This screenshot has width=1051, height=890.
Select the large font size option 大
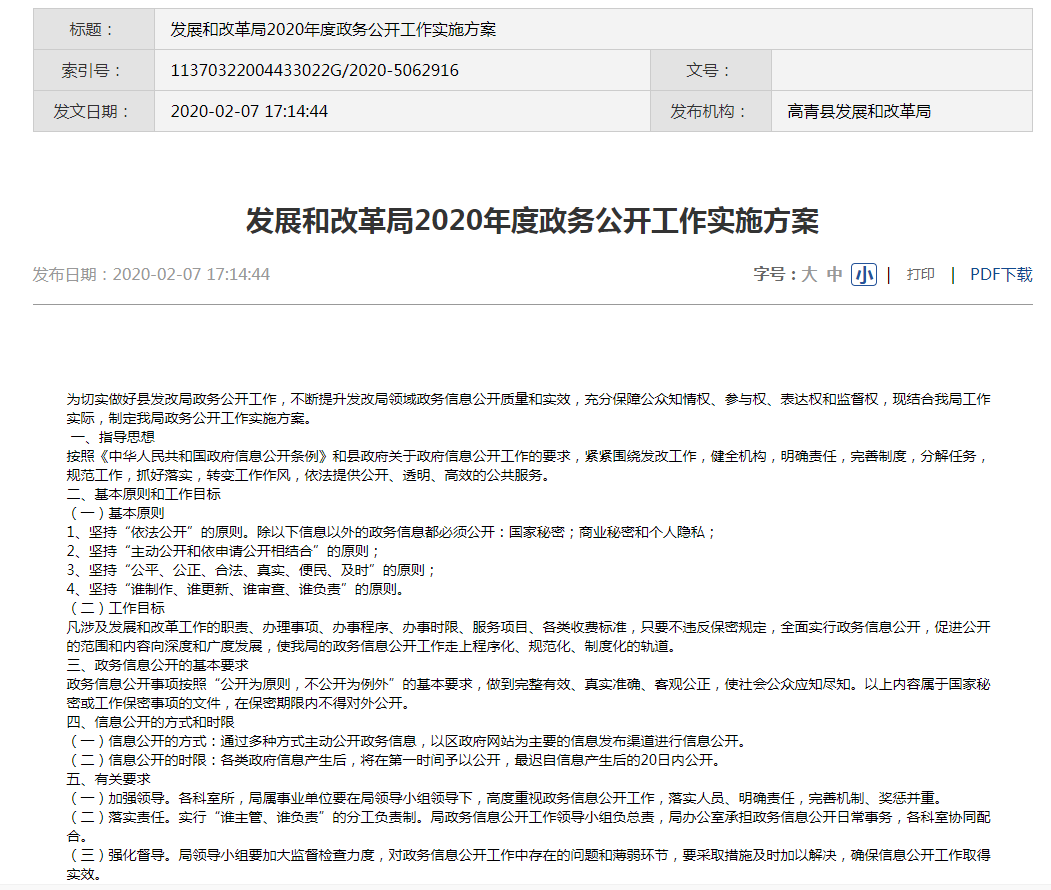click(x=809, y=275)
